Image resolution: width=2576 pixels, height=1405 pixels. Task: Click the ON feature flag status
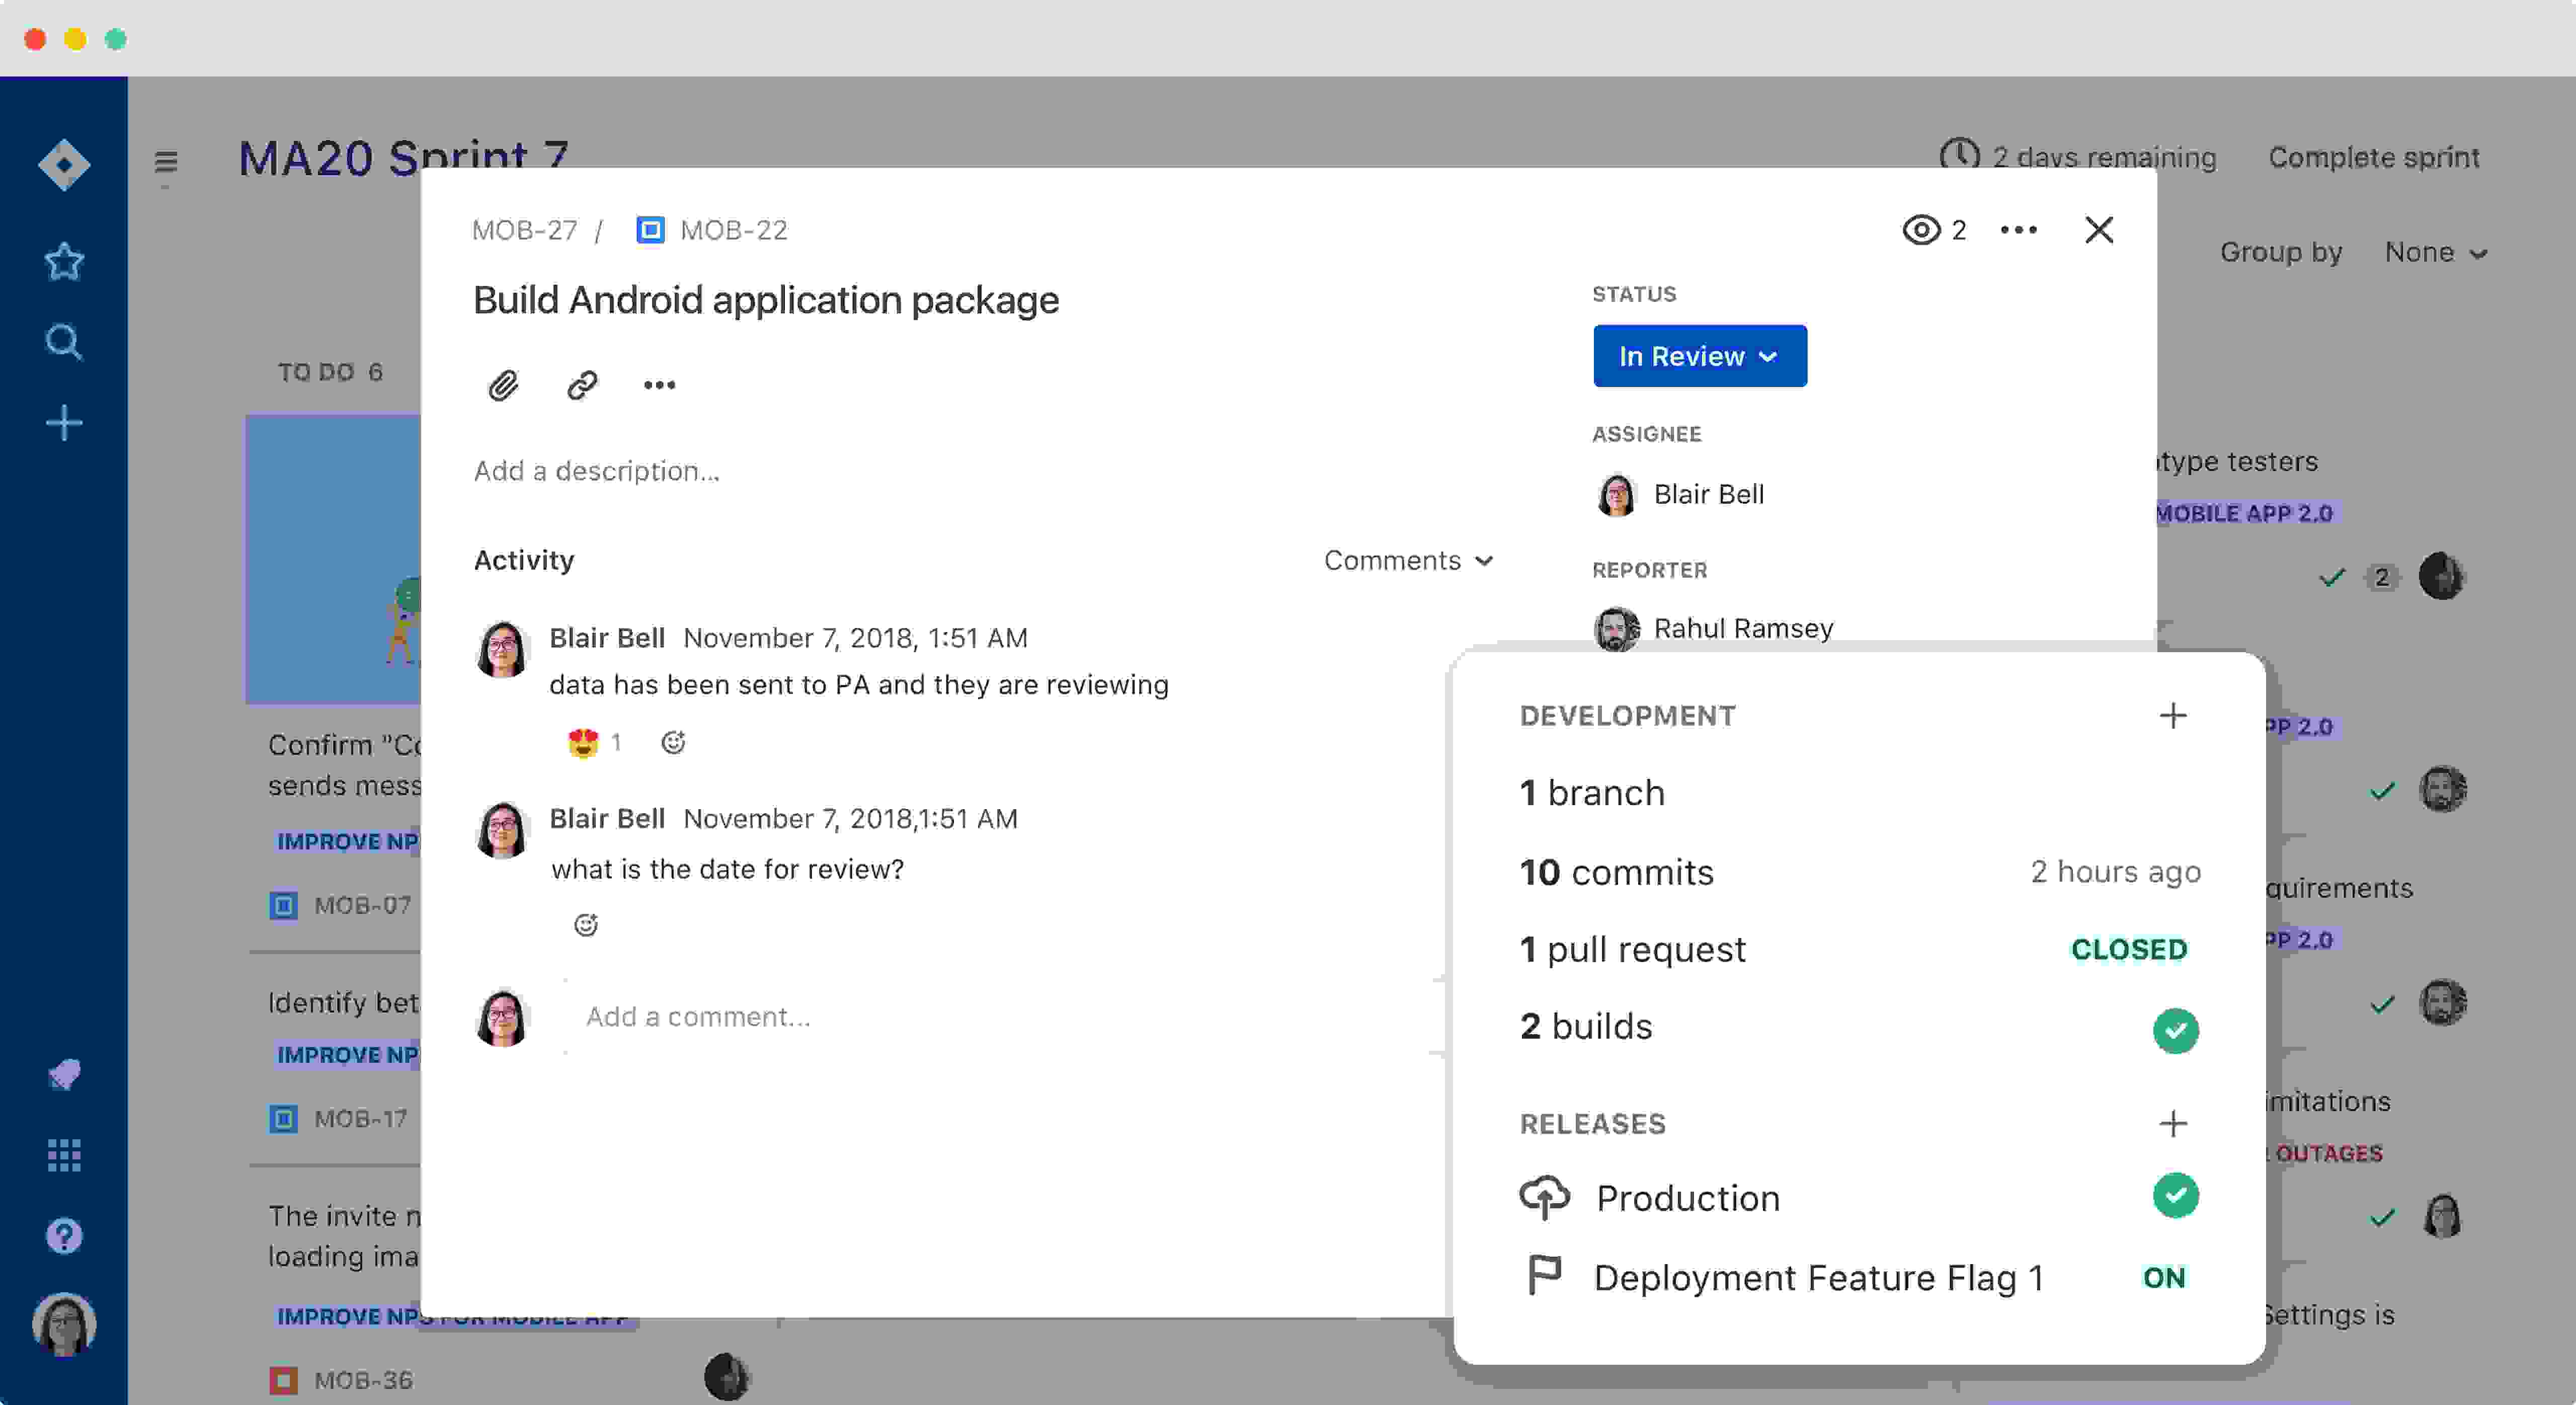point(2164,1277)
